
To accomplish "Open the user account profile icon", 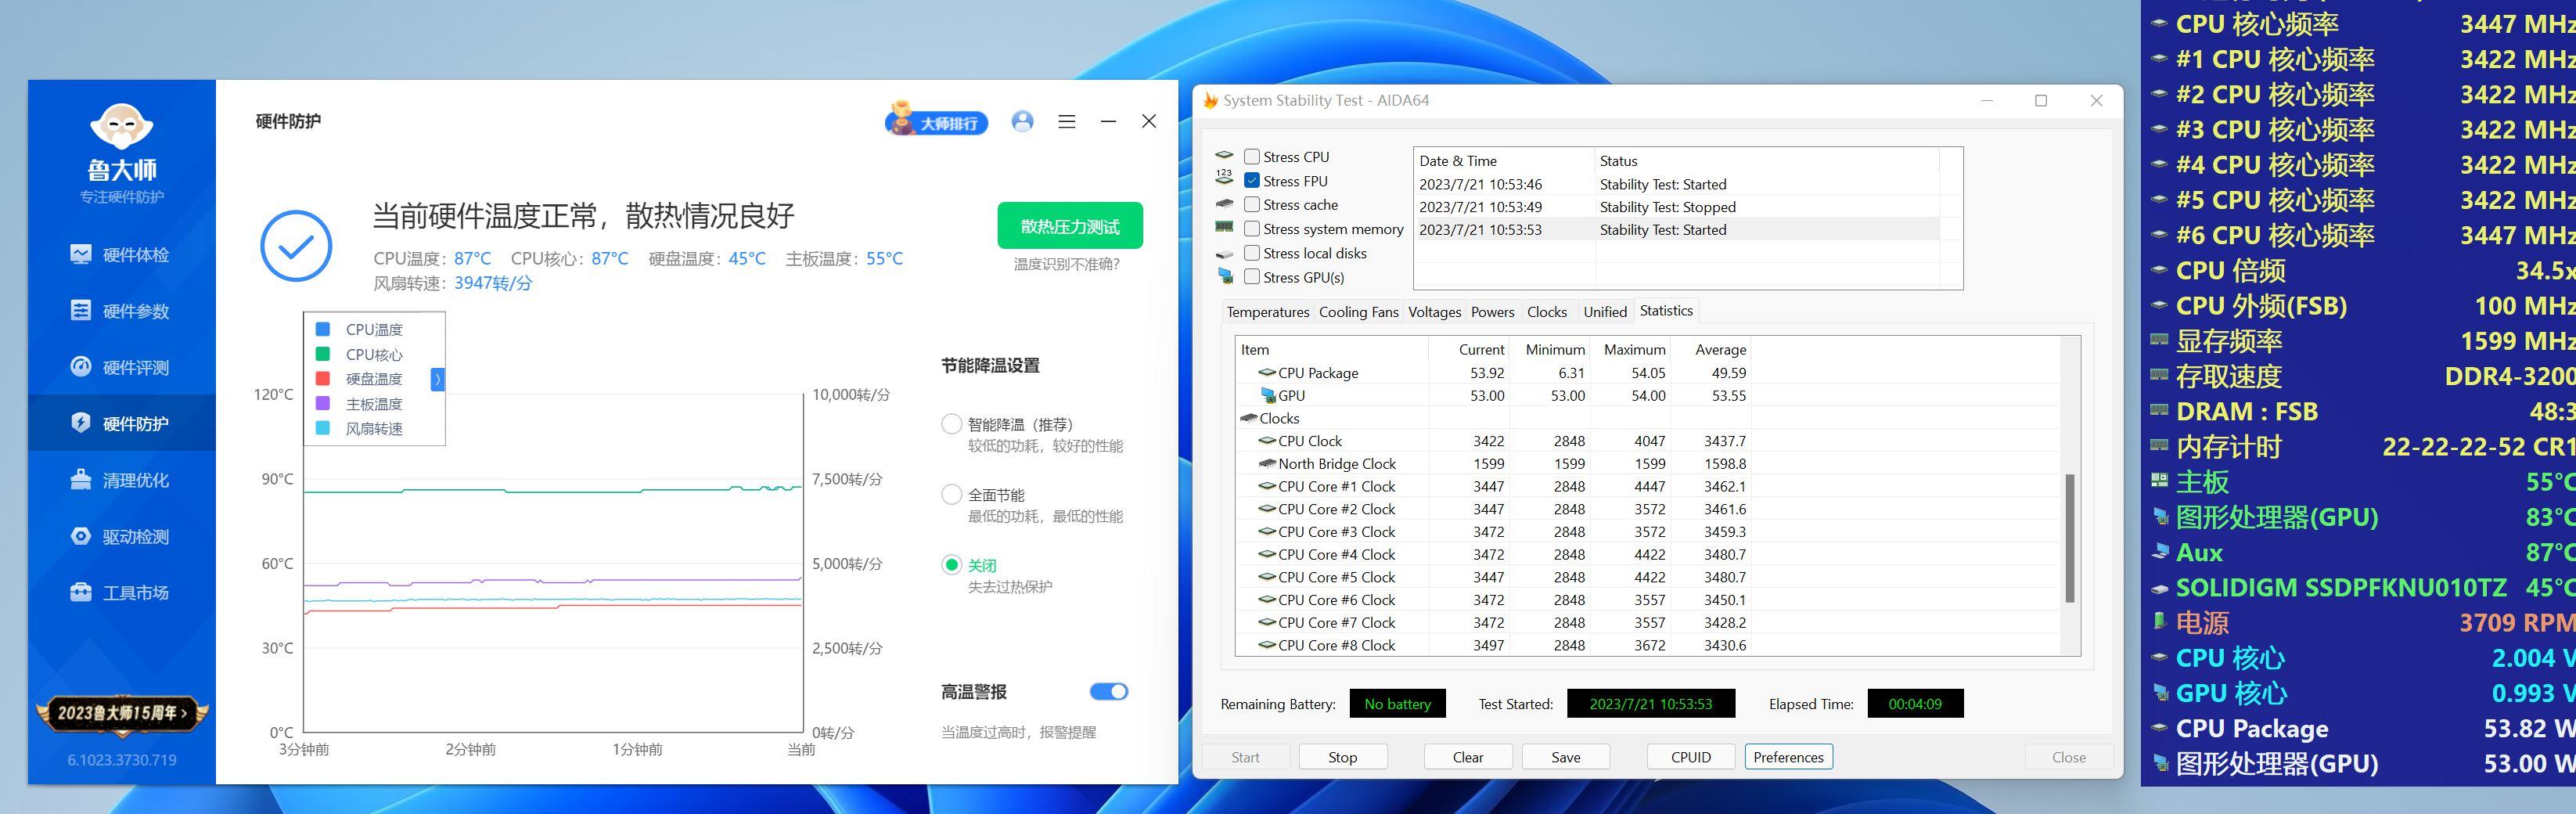I will [1022, 121].
